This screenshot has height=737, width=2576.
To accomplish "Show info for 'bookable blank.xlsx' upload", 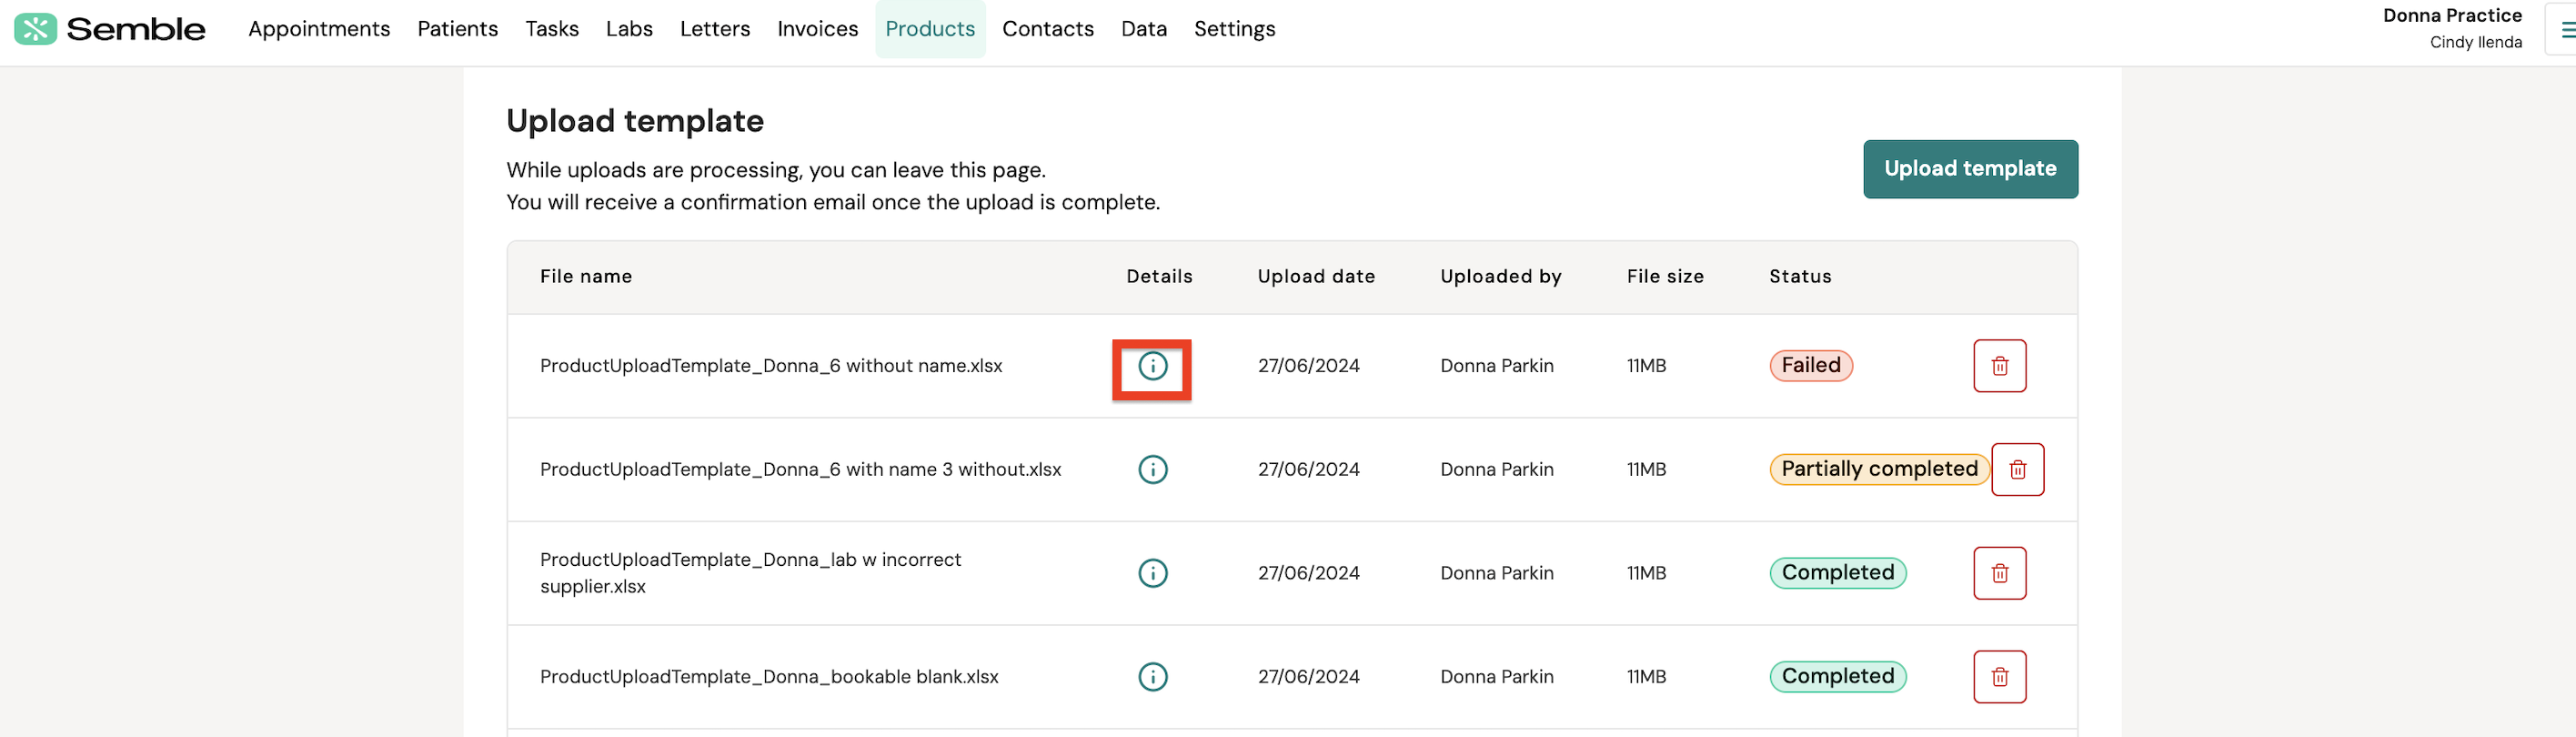I will click(1152, 677).
